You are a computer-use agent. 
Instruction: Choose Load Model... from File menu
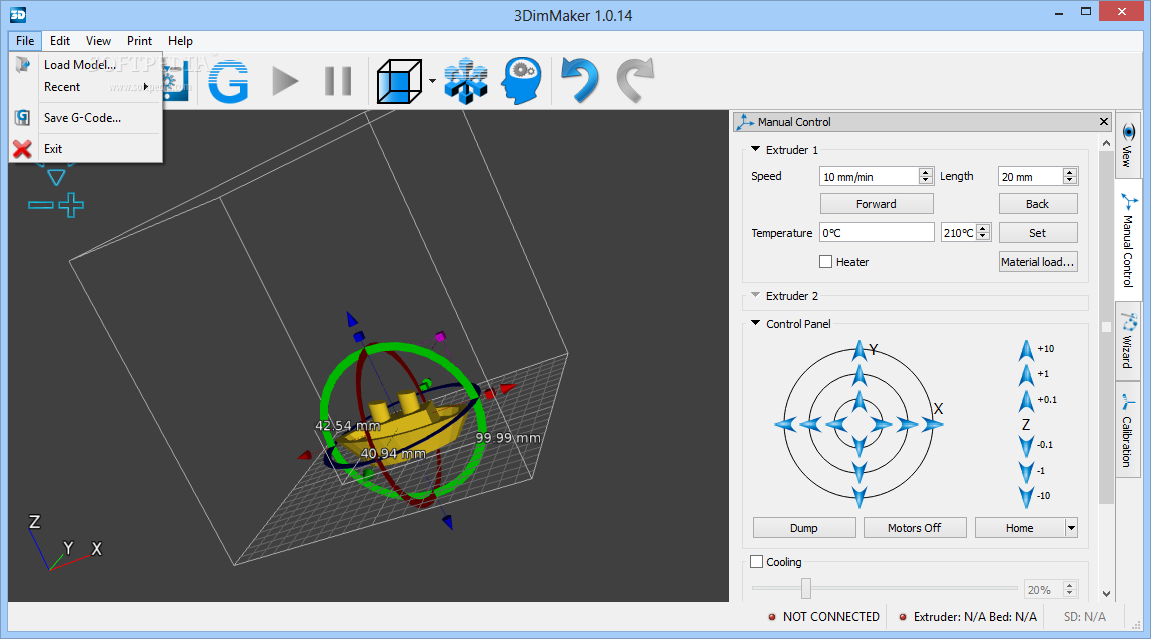tap(85, 65)
